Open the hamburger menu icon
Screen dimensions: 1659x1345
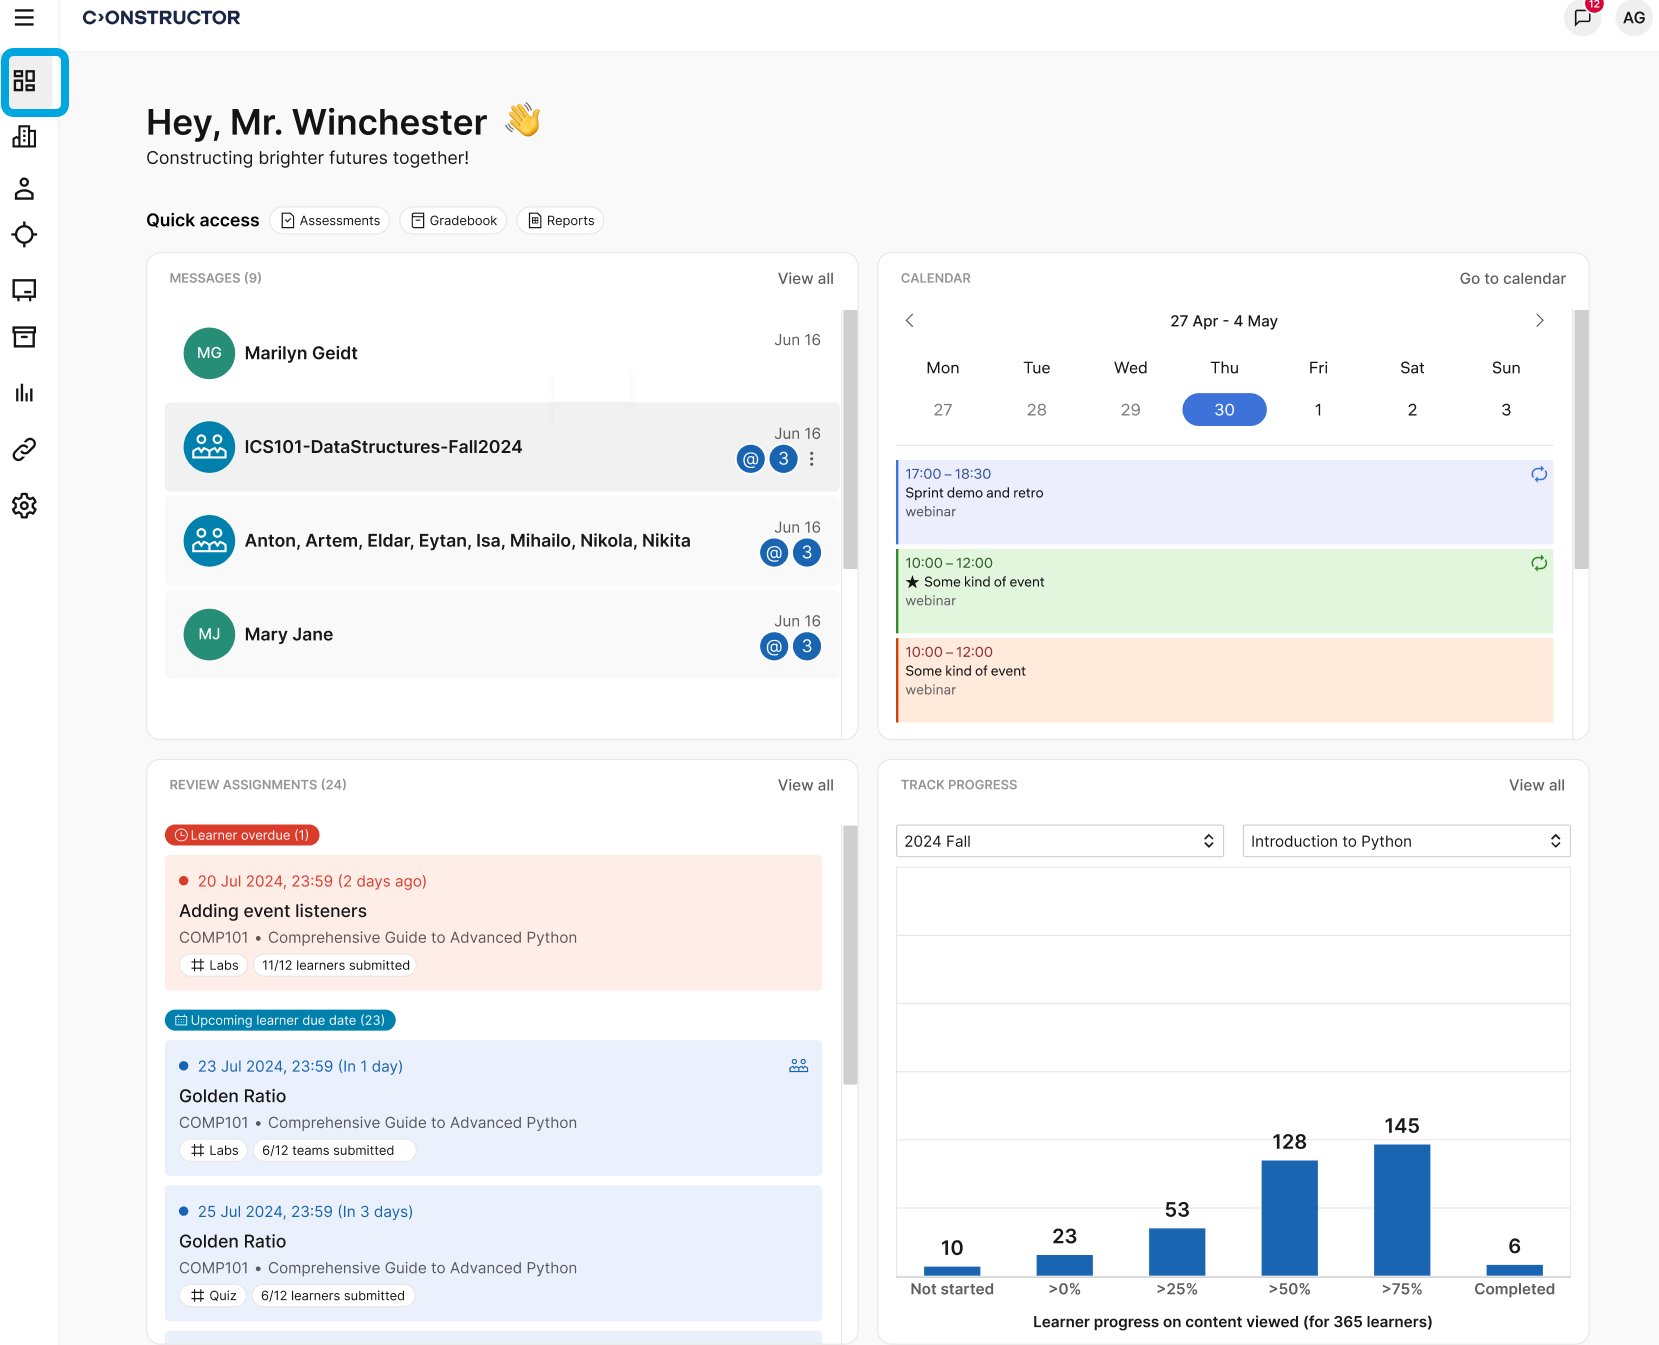tap(24, 18)
